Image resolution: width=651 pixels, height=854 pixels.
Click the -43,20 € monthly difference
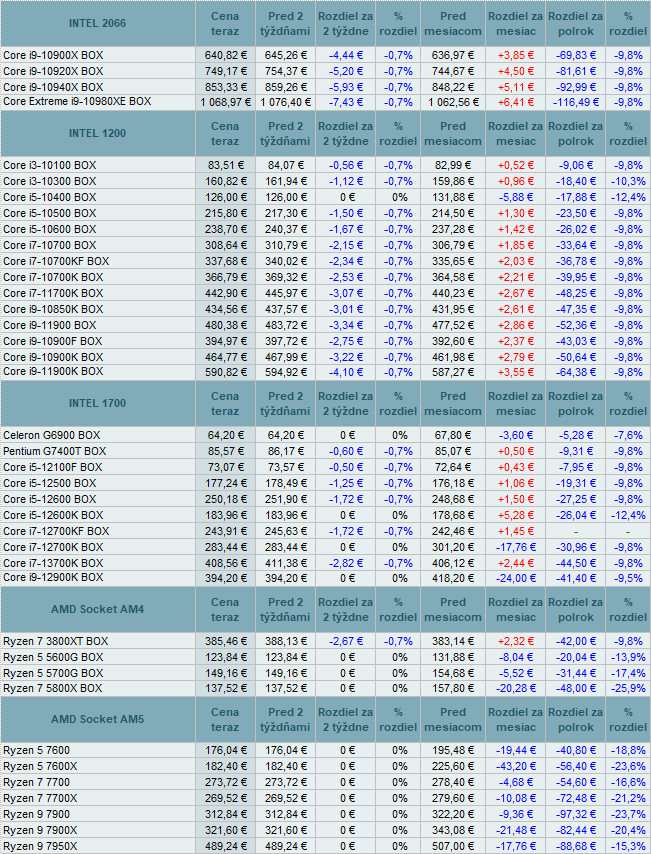click(x=515, y=766)
